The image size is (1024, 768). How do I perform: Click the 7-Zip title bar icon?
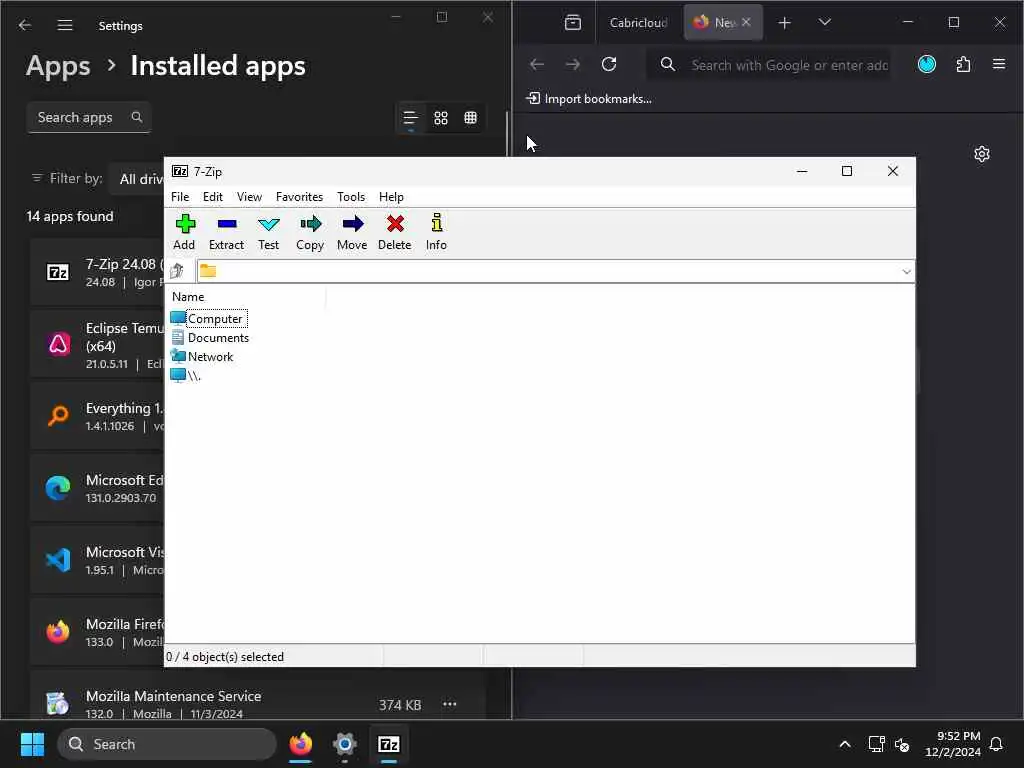pyautogui.click(x=180, y=171)
